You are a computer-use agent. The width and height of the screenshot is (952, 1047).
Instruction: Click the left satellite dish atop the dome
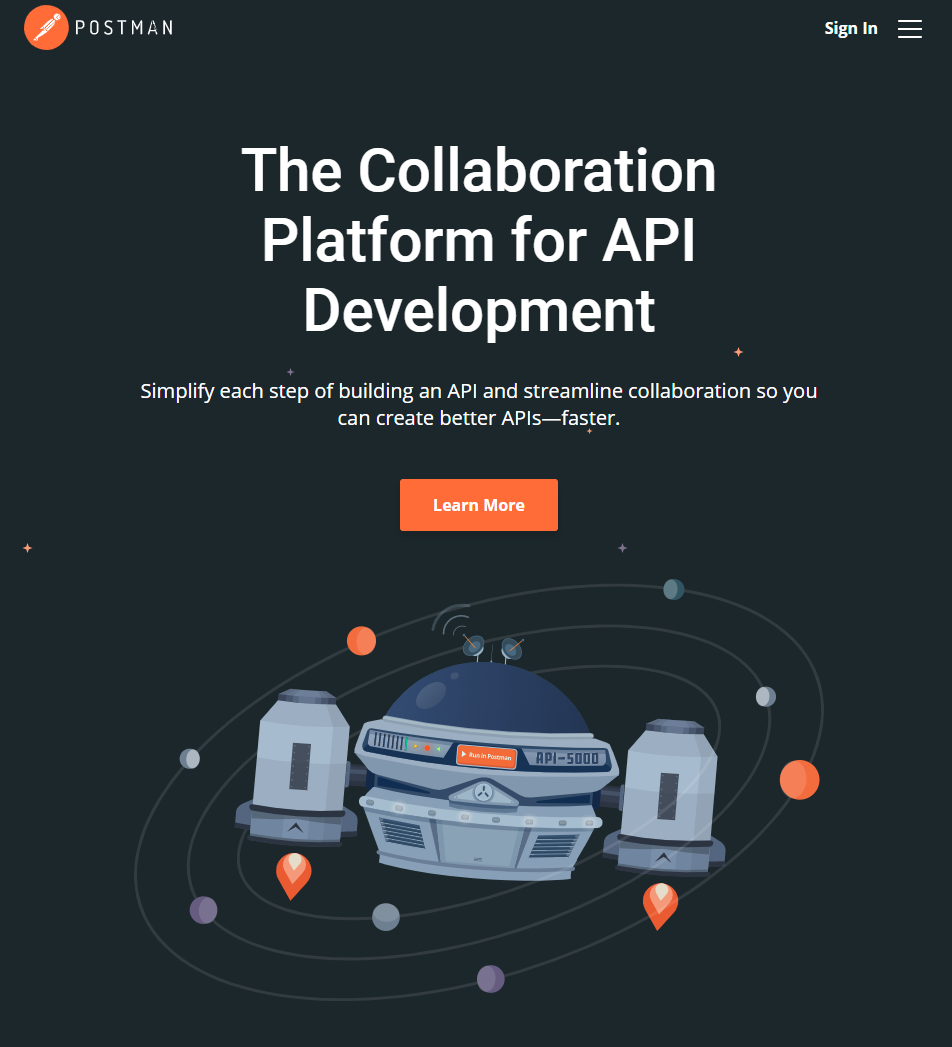[x=473, y=646]
